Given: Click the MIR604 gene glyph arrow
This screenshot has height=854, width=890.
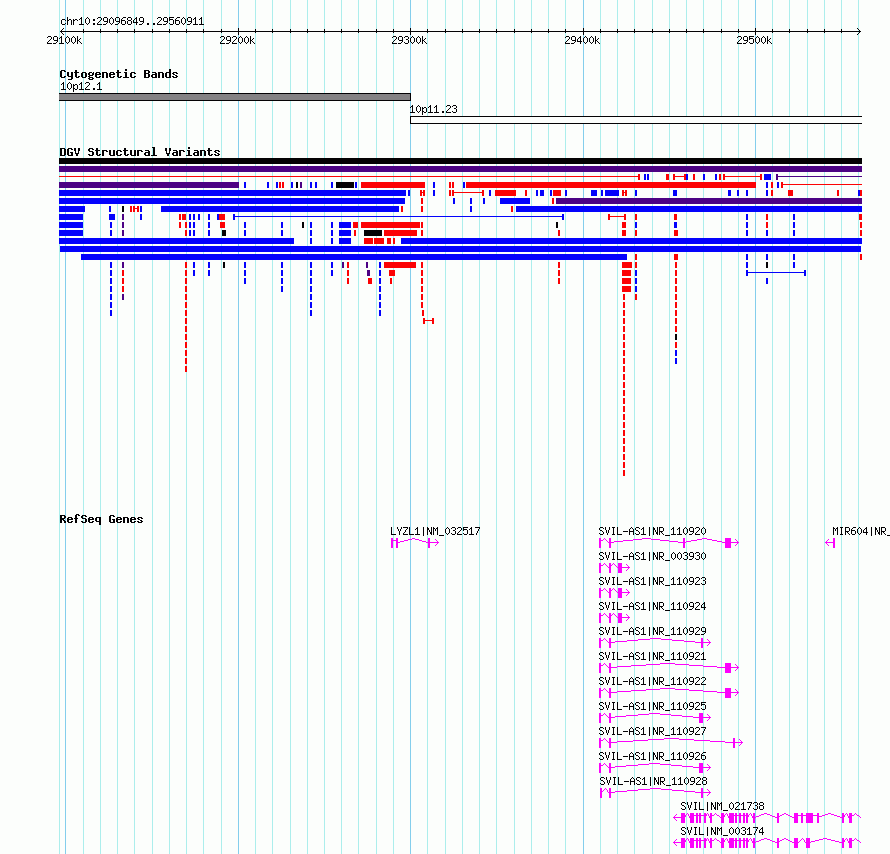Looking at the screenshot, I should click(x=830, y=543).
